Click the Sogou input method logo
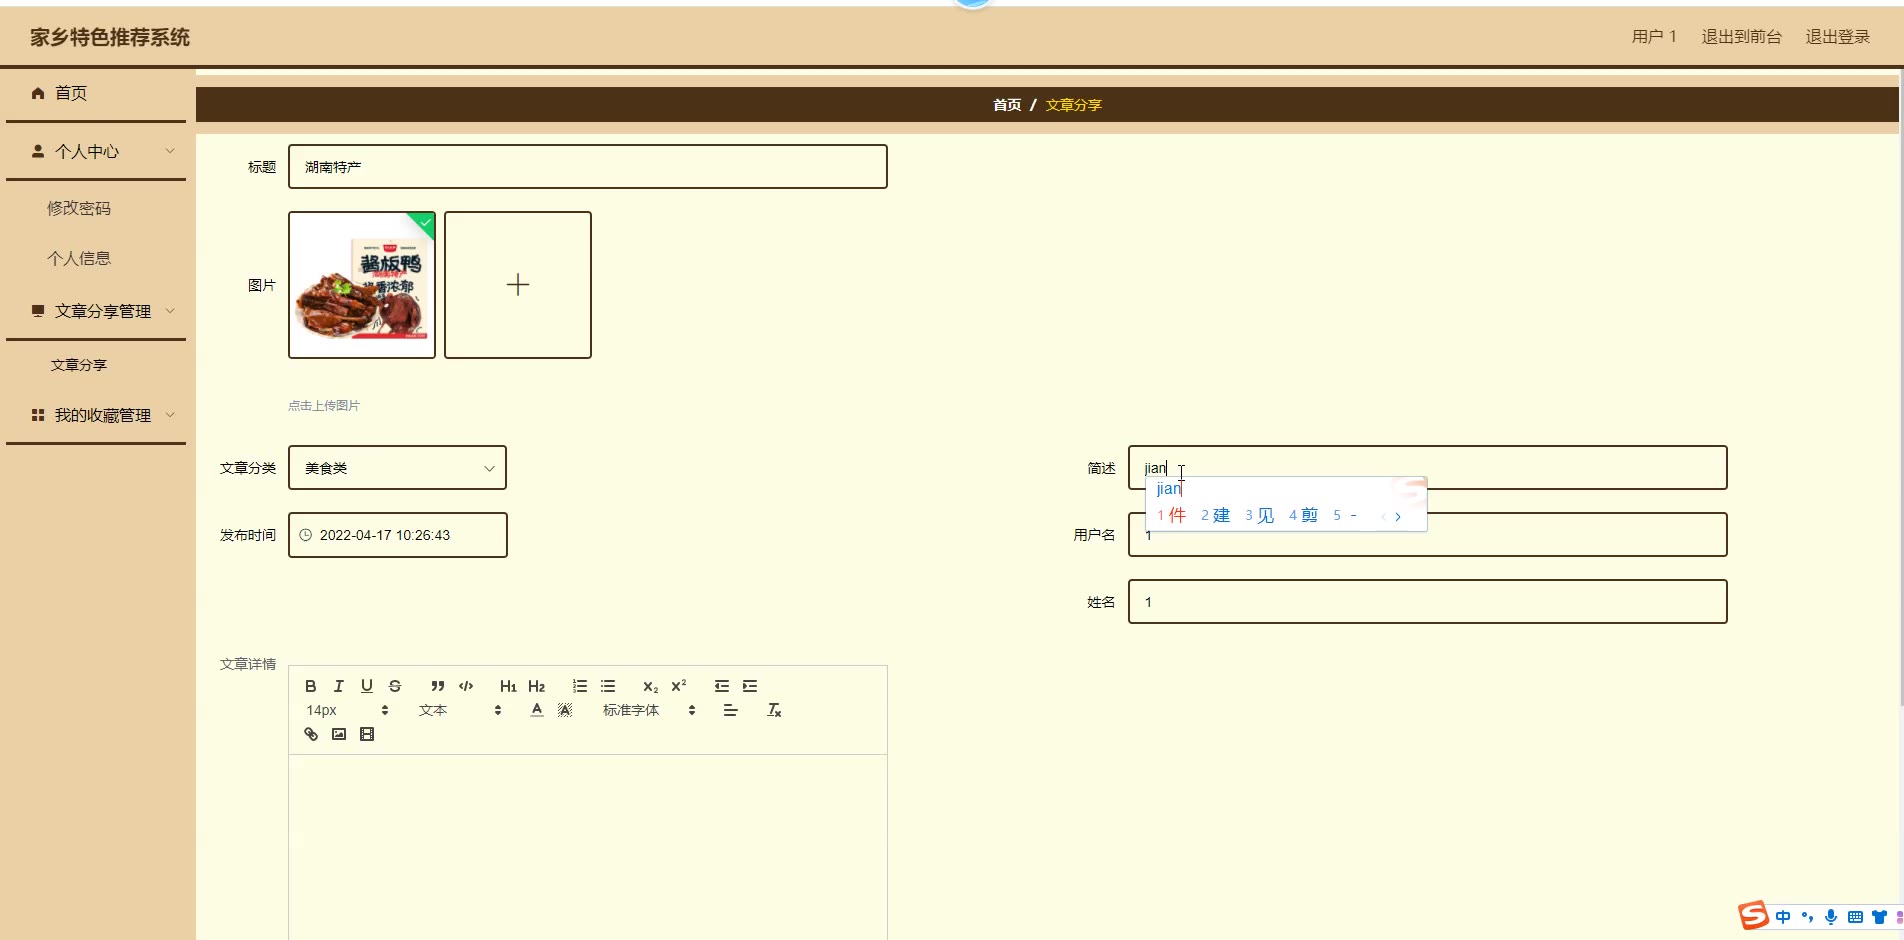Screen dimensions: 1904x940 [1753, 915]
